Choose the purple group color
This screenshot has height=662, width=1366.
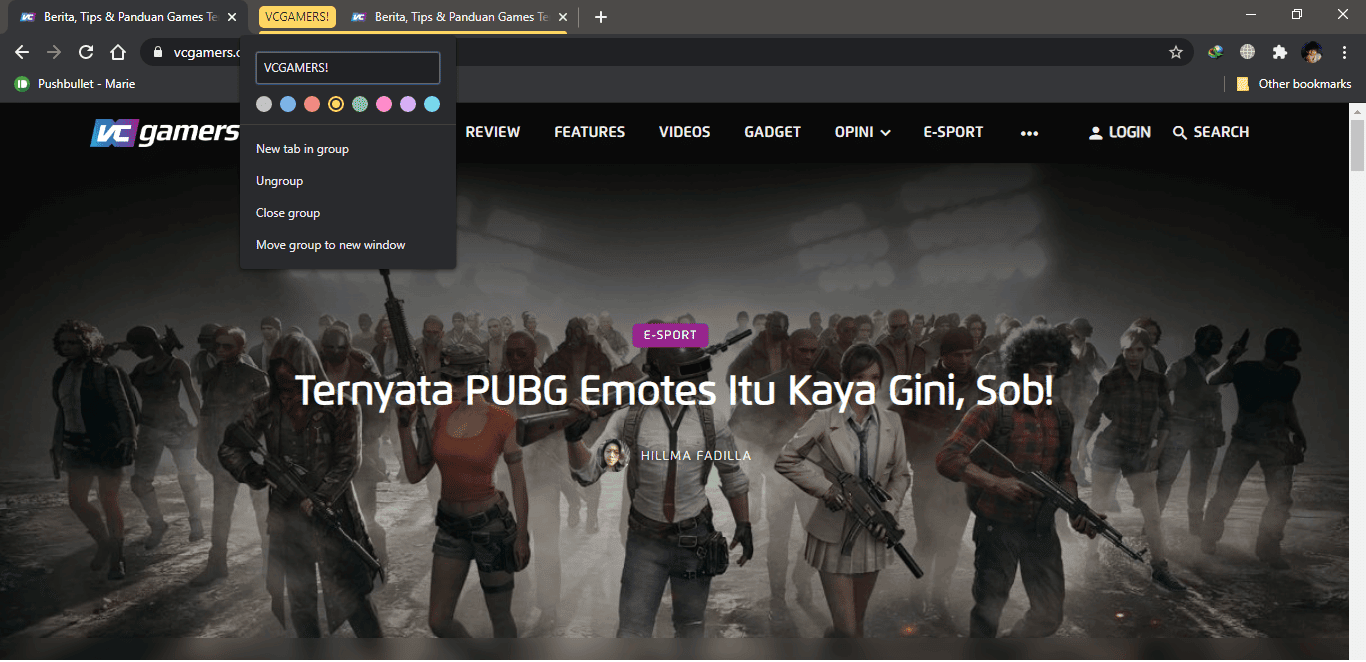408,104
